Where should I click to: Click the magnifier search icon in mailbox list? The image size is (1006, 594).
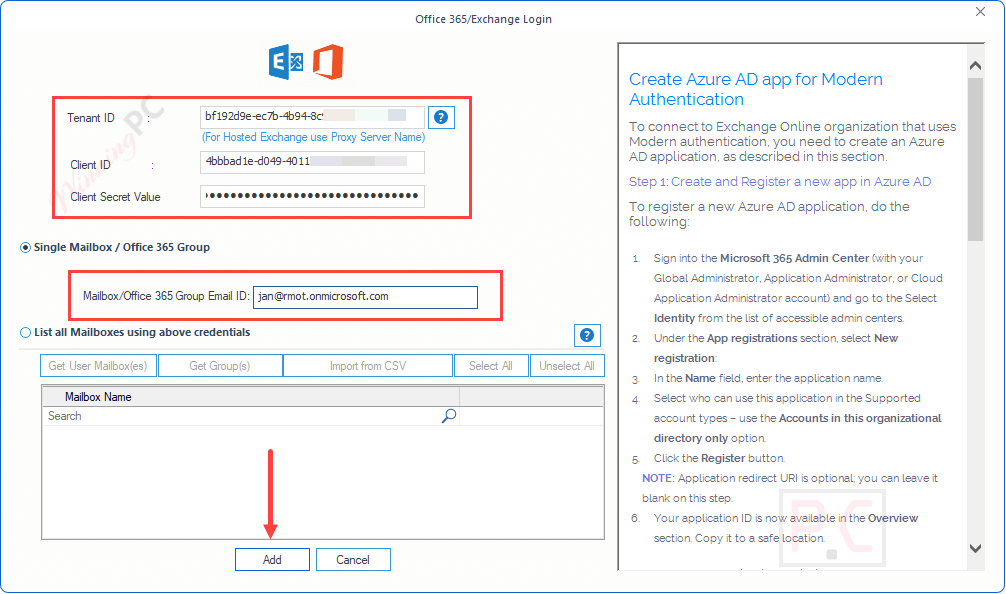449,416
